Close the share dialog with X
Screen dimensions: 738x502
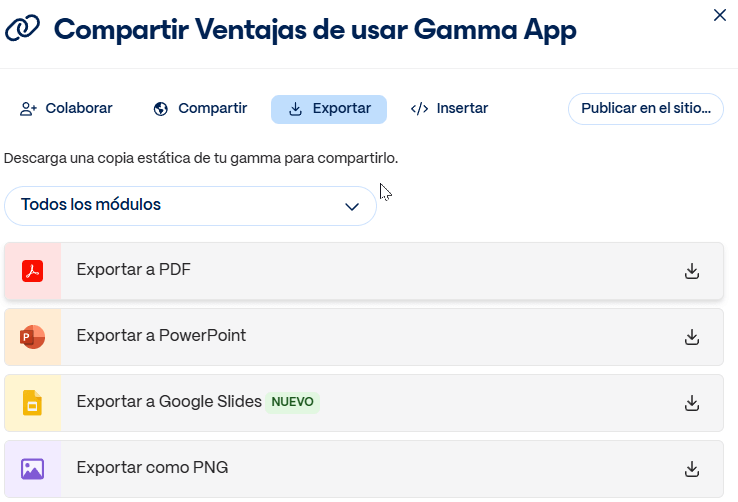click(x=719, y=15)
